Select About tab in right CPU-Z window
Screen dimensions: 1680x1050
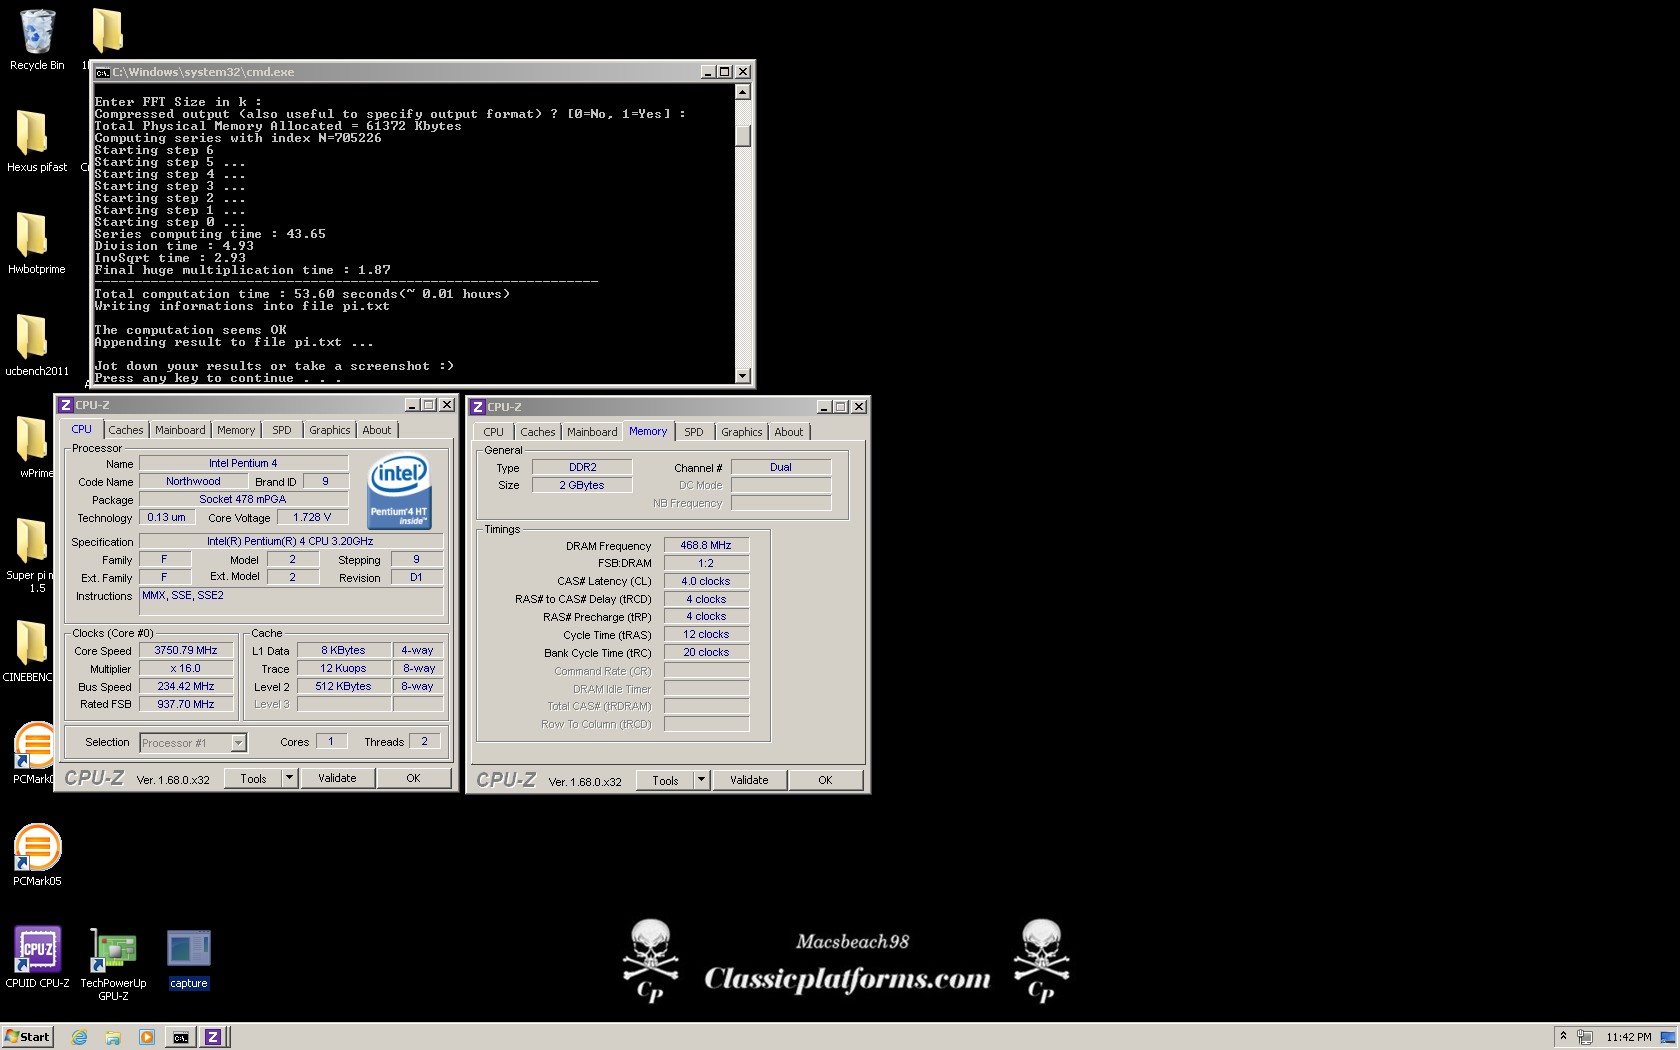789,432
